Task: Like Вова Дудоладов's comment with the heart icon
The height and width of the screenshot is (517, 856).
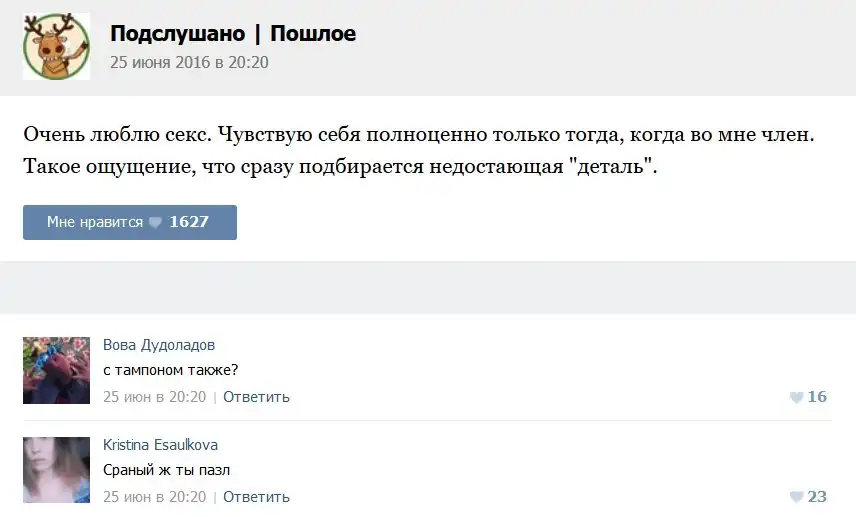Action: tap(796, 397)
